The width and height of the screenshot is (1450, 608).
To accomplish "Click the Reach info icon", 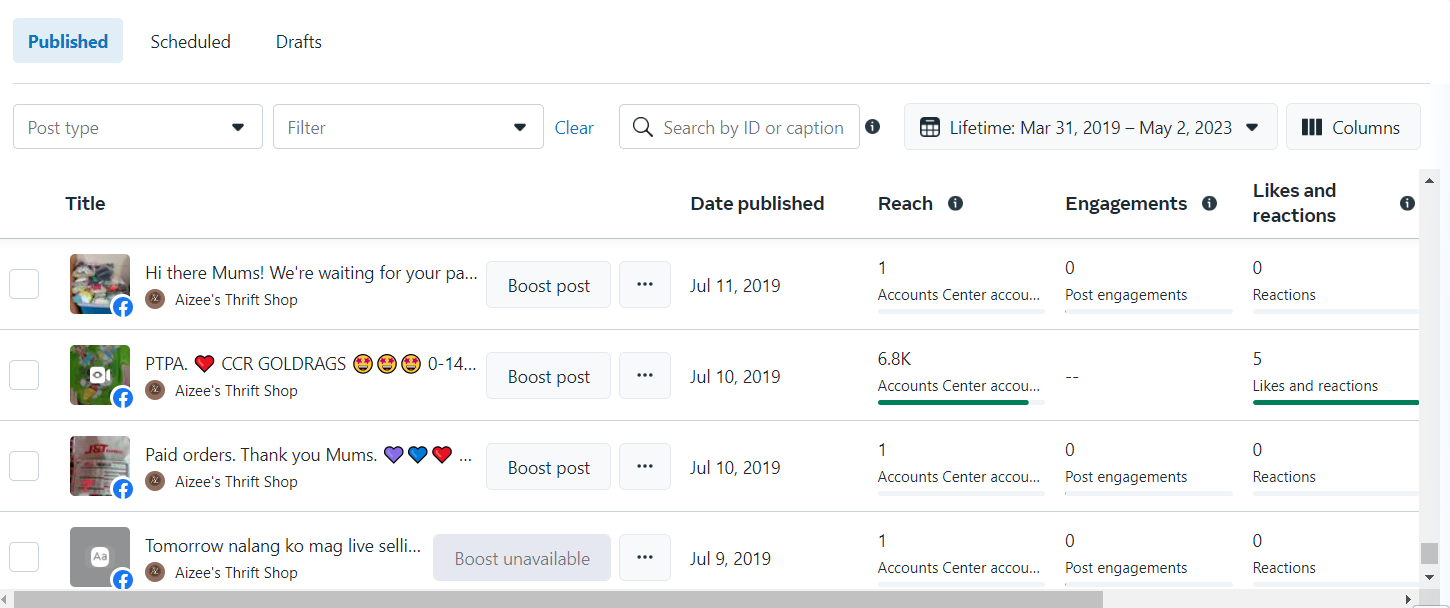I will click(x=955, y=204).
